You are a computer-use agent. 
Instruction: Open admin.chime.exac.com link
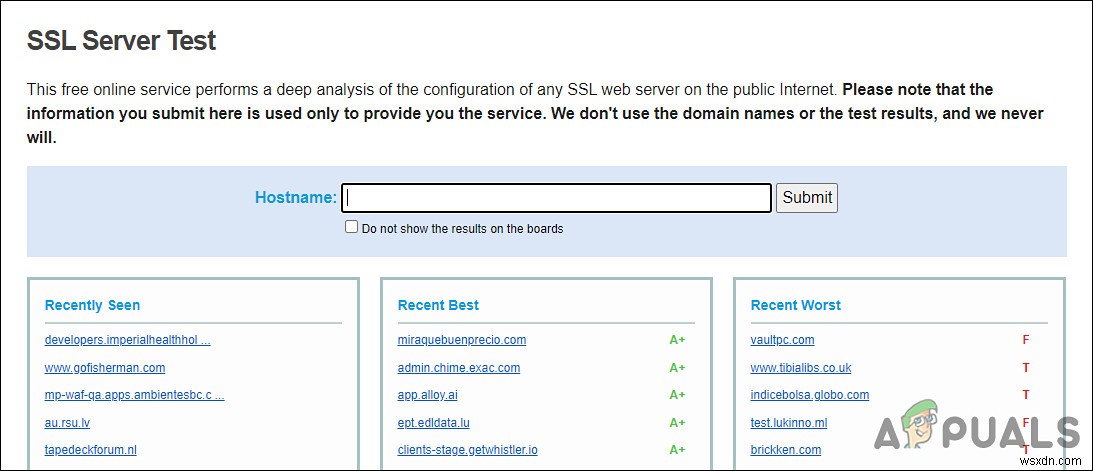point(459,367)
